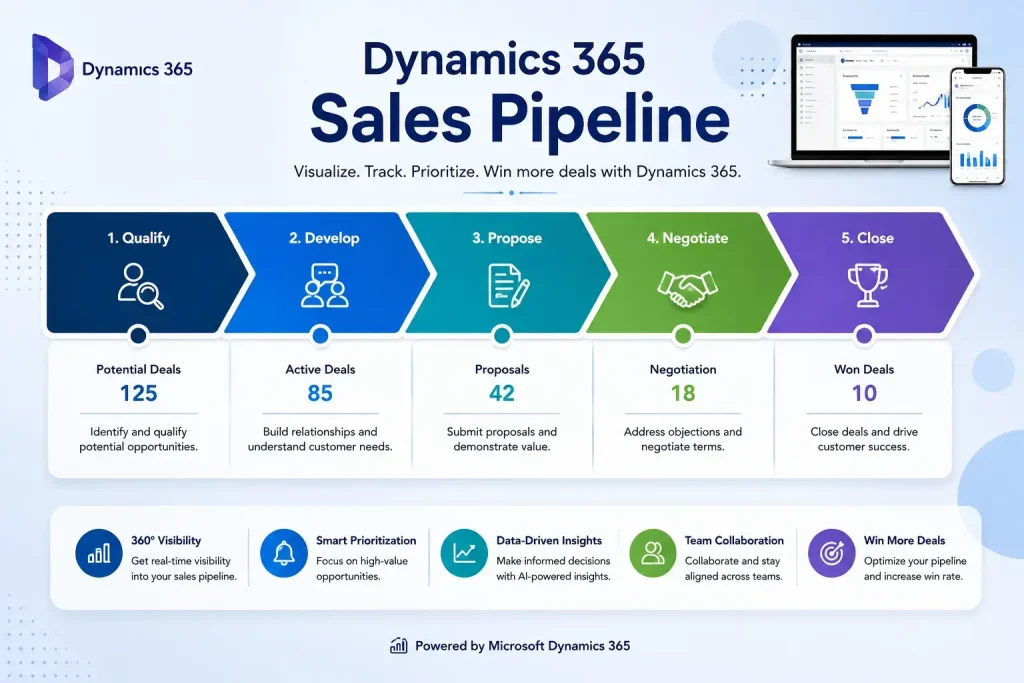Click Submit proposals and demonstrate value text
The image size is (1024, 683).
(x=502, y=439)
